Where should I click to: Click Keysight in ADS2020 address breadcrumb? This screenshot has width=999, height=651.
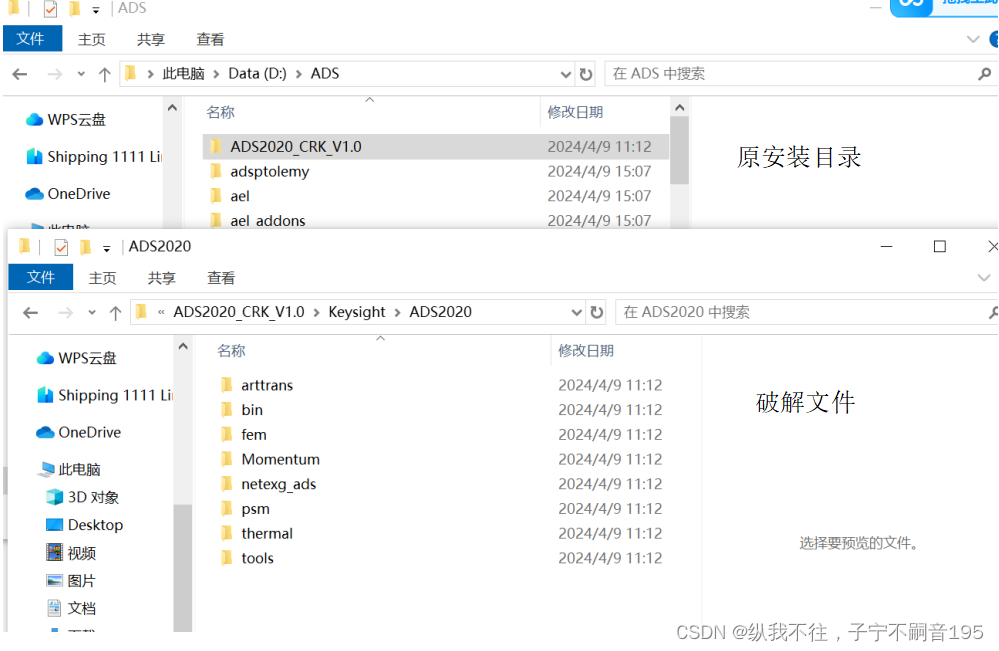click(x=357, y=312)
